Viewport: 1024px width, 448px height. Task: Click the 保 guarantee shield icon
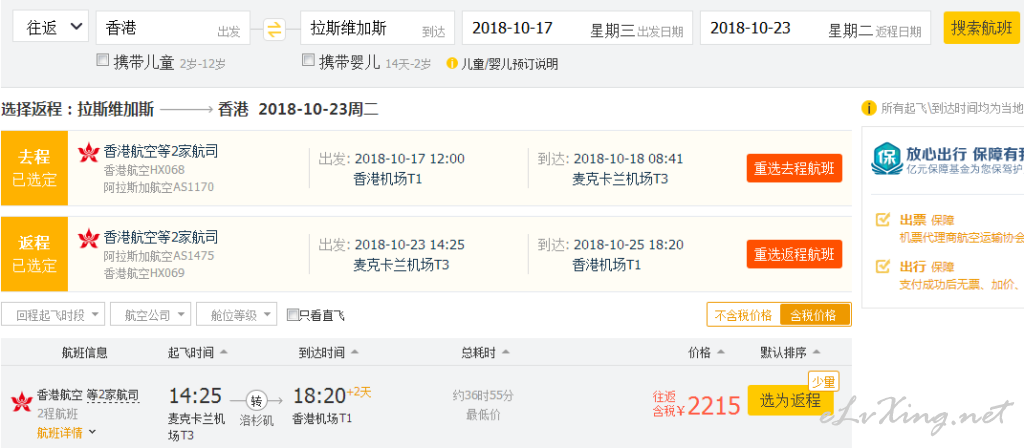point(887,159)
